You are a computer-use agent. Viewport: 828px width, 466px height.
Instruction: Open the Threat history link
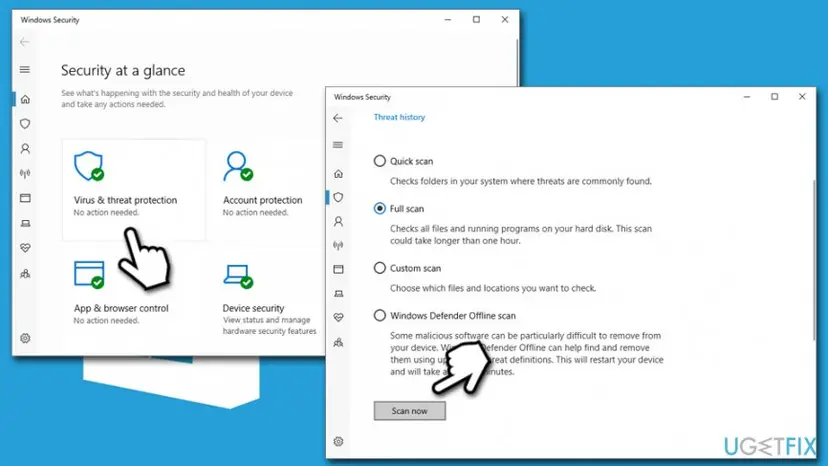[x=399, y=117]
